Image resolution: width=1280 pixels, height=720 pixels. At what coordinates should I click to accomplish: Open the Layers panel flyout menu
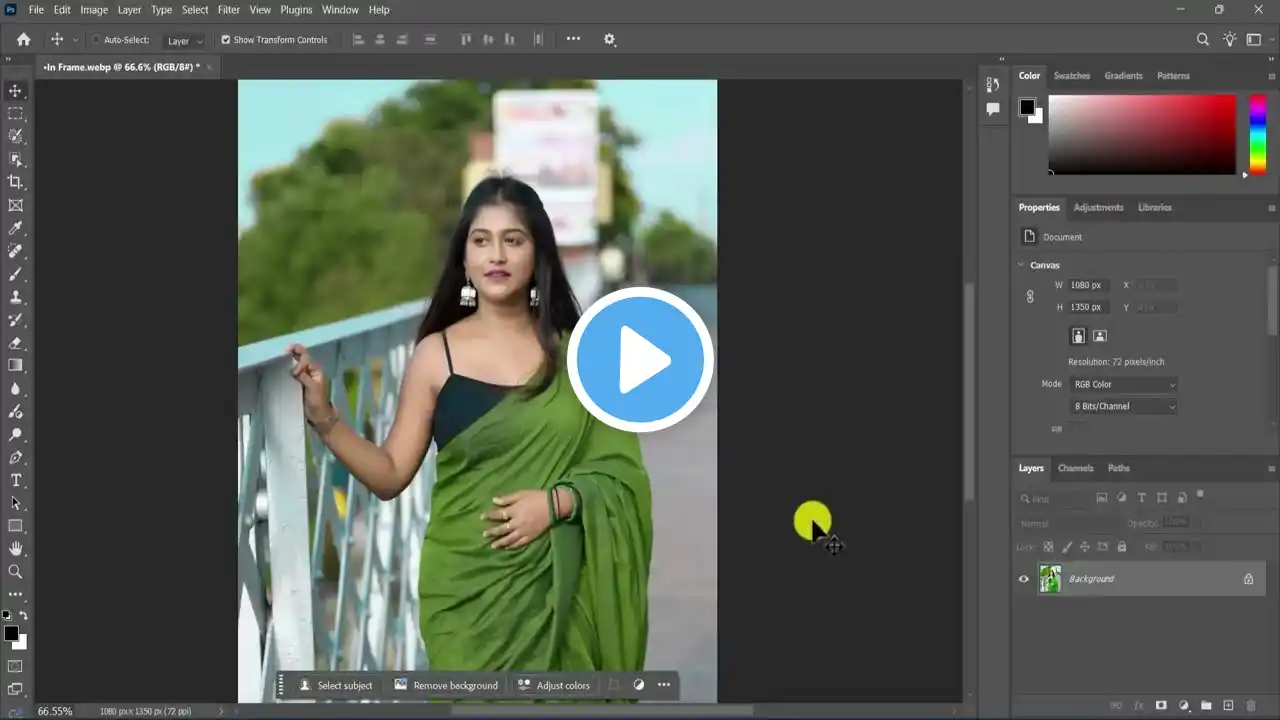[x=1272, y=468]
